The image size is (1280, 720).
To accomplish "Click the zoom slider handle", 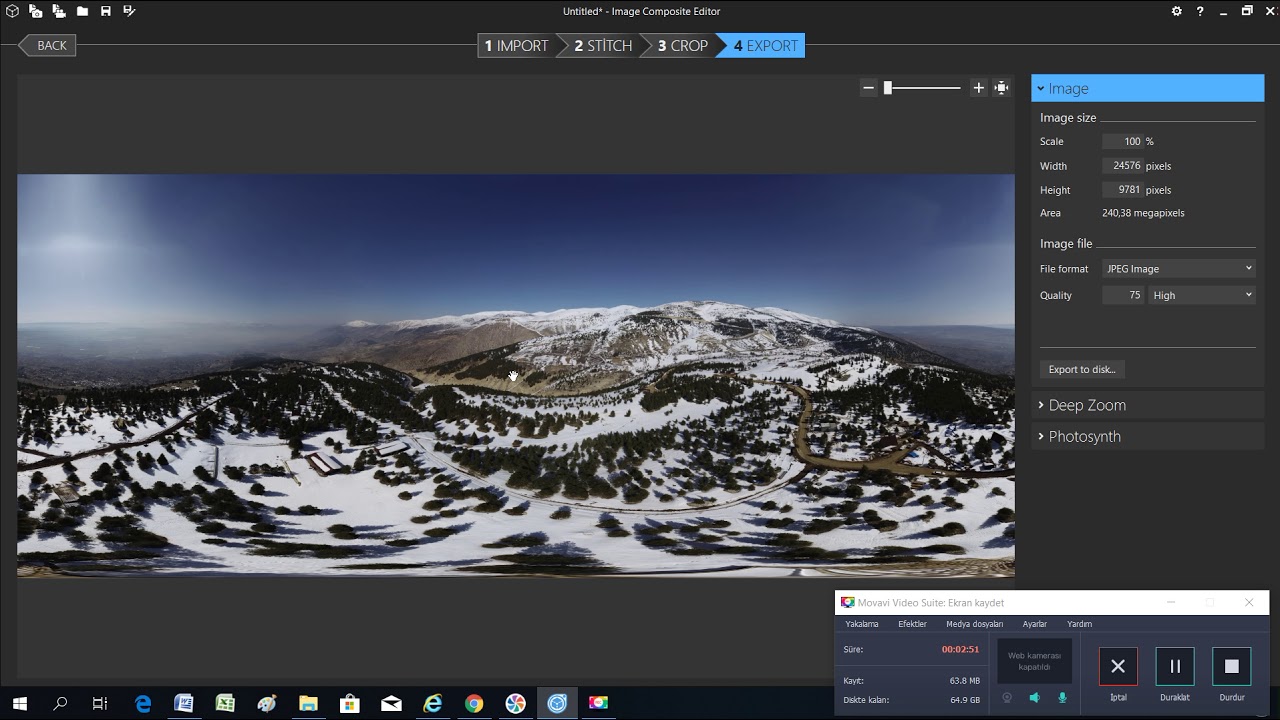I will pyautogui.click(x=887, y=88).
